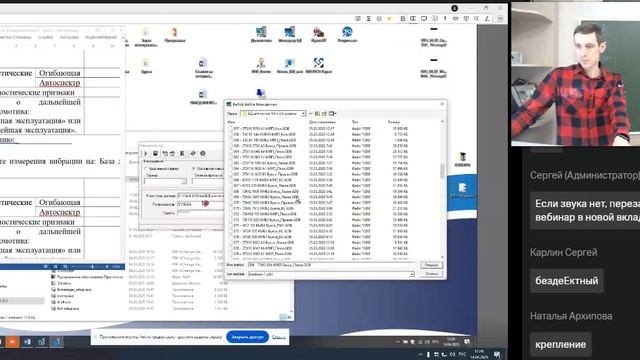
Task: Click the monitor icon in top toolbar
Action: pos(424,19)
